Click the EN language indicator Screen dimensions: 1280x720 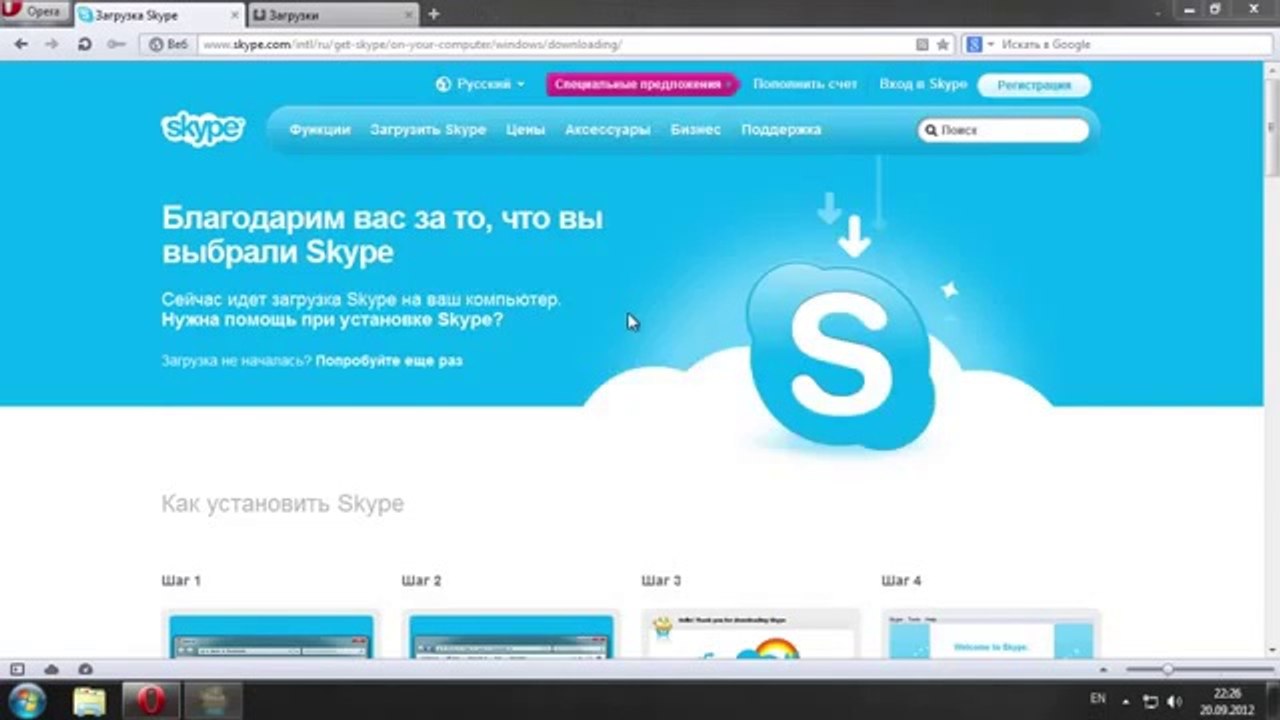point(1098,698)
